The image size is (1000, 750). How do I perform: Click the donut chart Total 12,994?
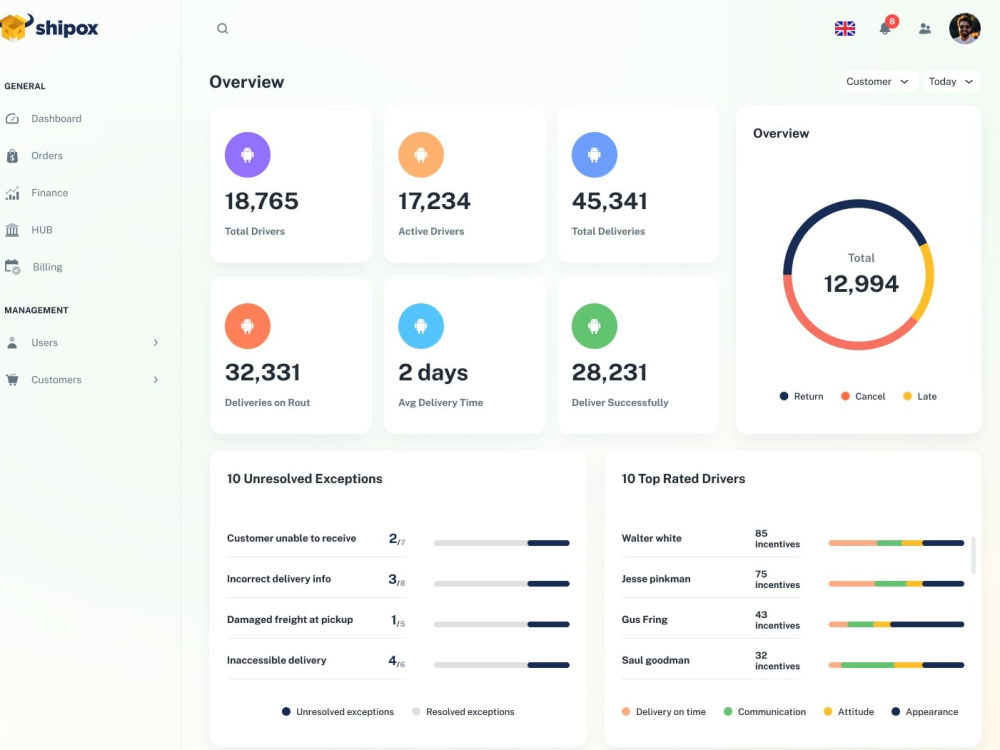[x=858, y=275]
